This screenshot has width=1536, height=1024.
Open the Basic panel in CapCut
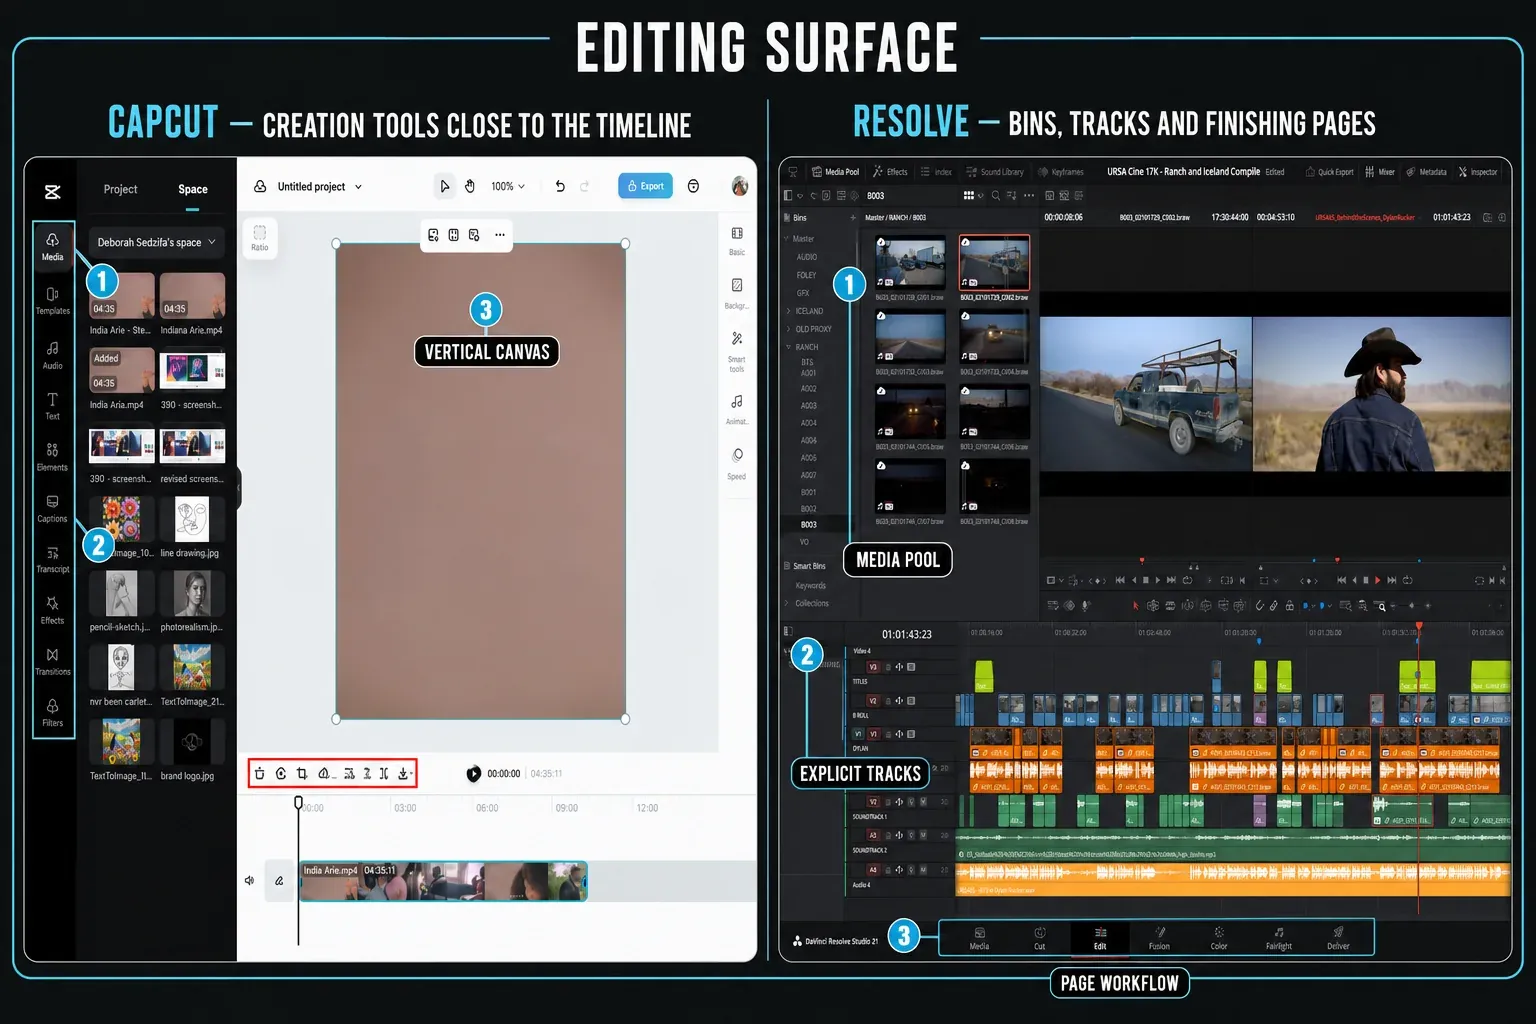click(x=737, y=240)
